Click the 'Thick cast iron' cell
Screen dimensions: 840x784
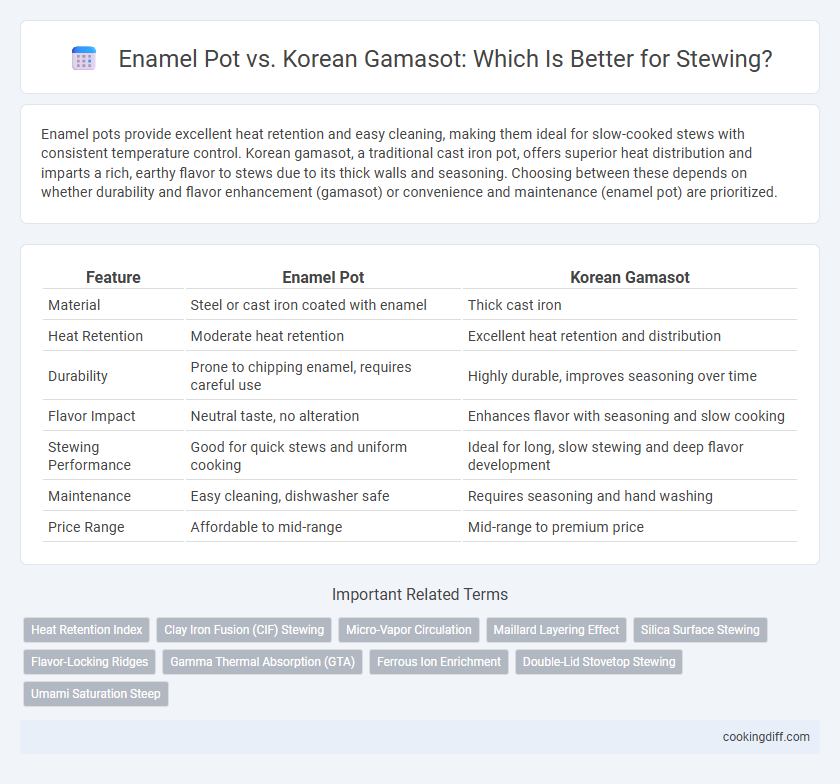[x=629, y=305]
